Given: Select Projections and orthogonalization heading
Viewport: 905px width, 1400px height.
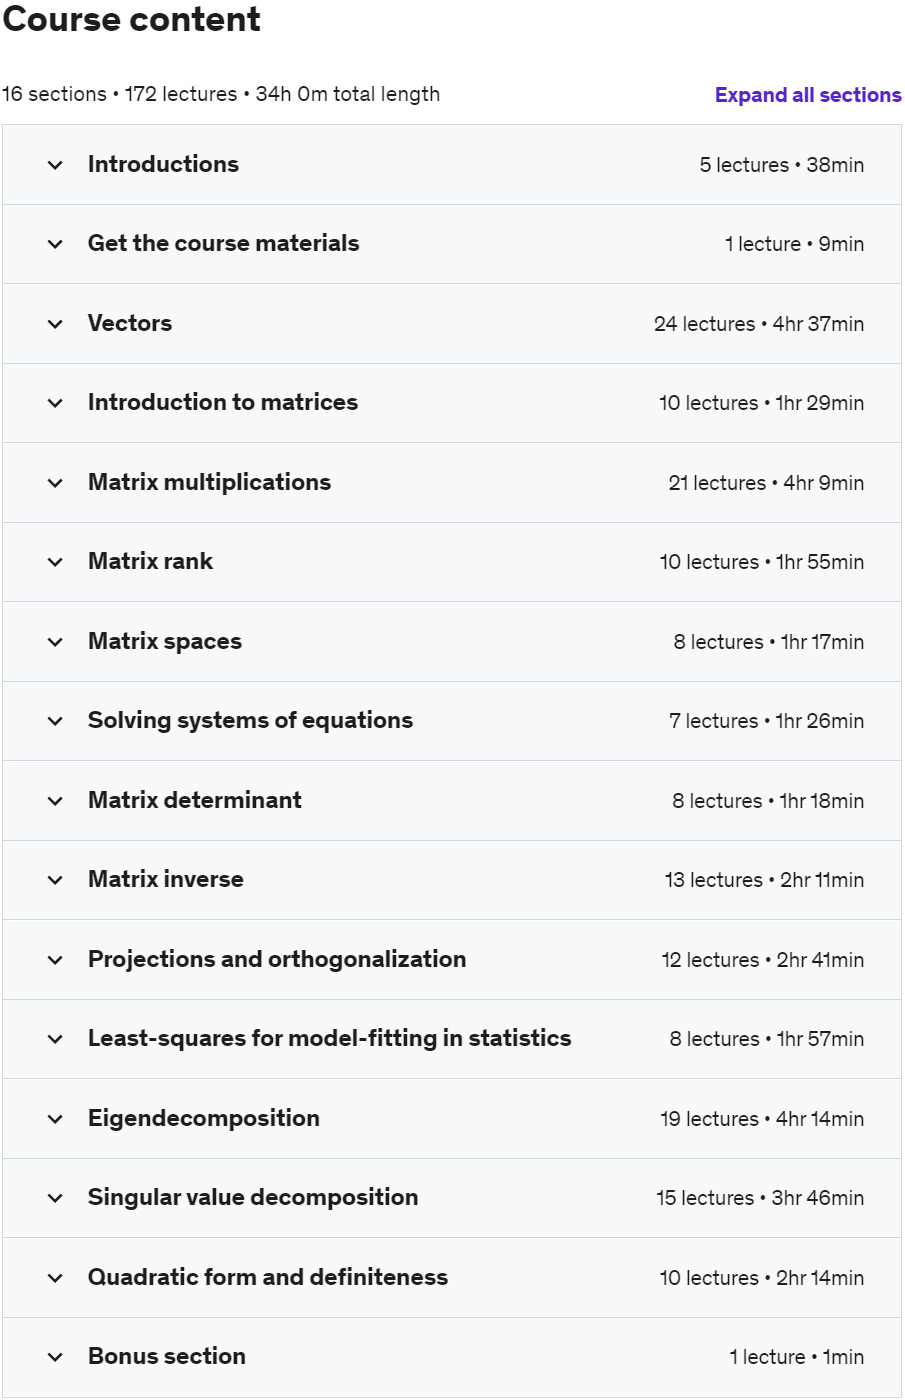Looking at the screenshot, I should (276, 959).
